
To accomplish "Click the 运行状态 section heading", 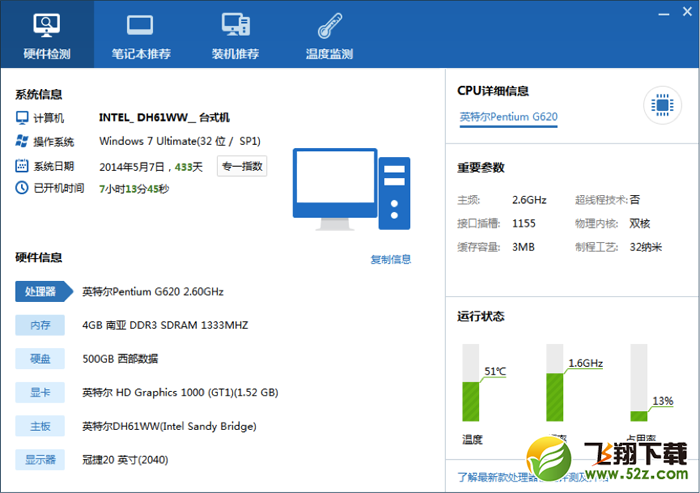I will click(x=480, y=316).
